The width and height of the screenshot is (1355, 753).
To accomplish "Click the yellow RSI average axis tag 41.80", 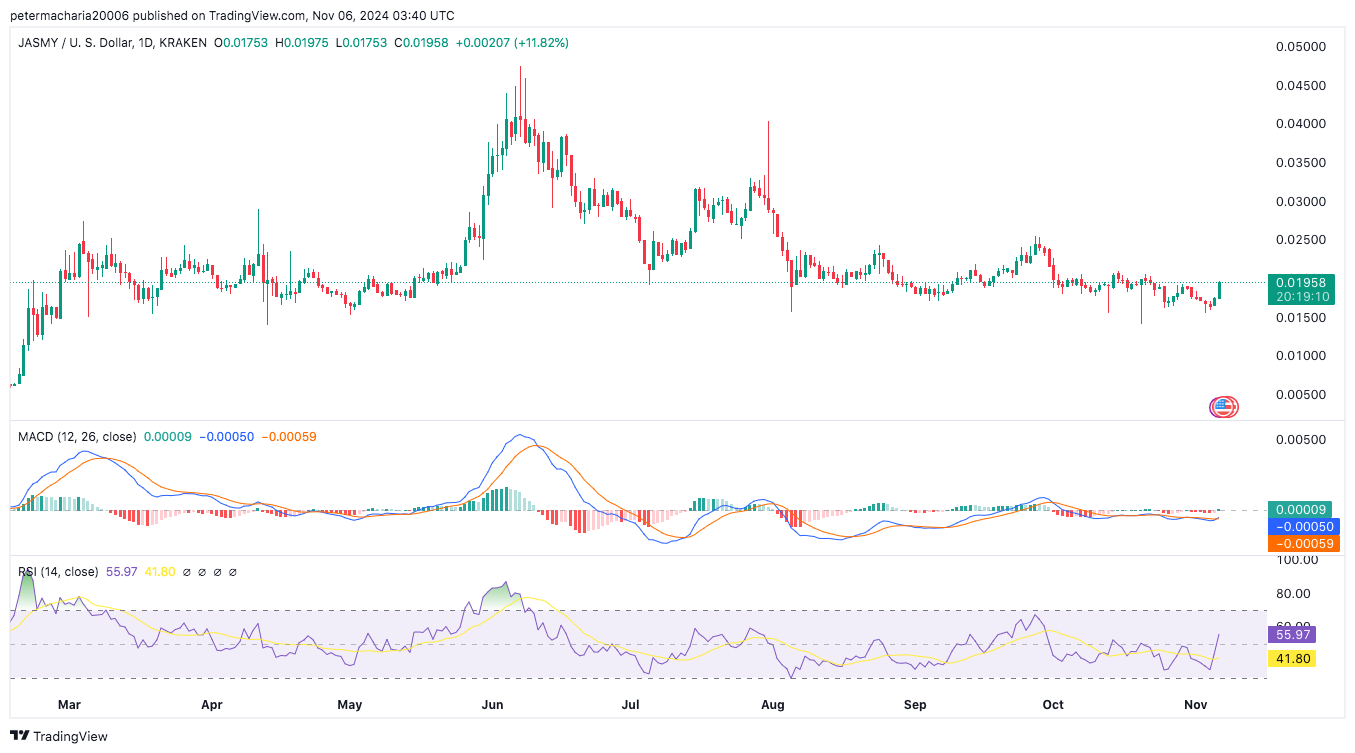I will coord(1291,659).
